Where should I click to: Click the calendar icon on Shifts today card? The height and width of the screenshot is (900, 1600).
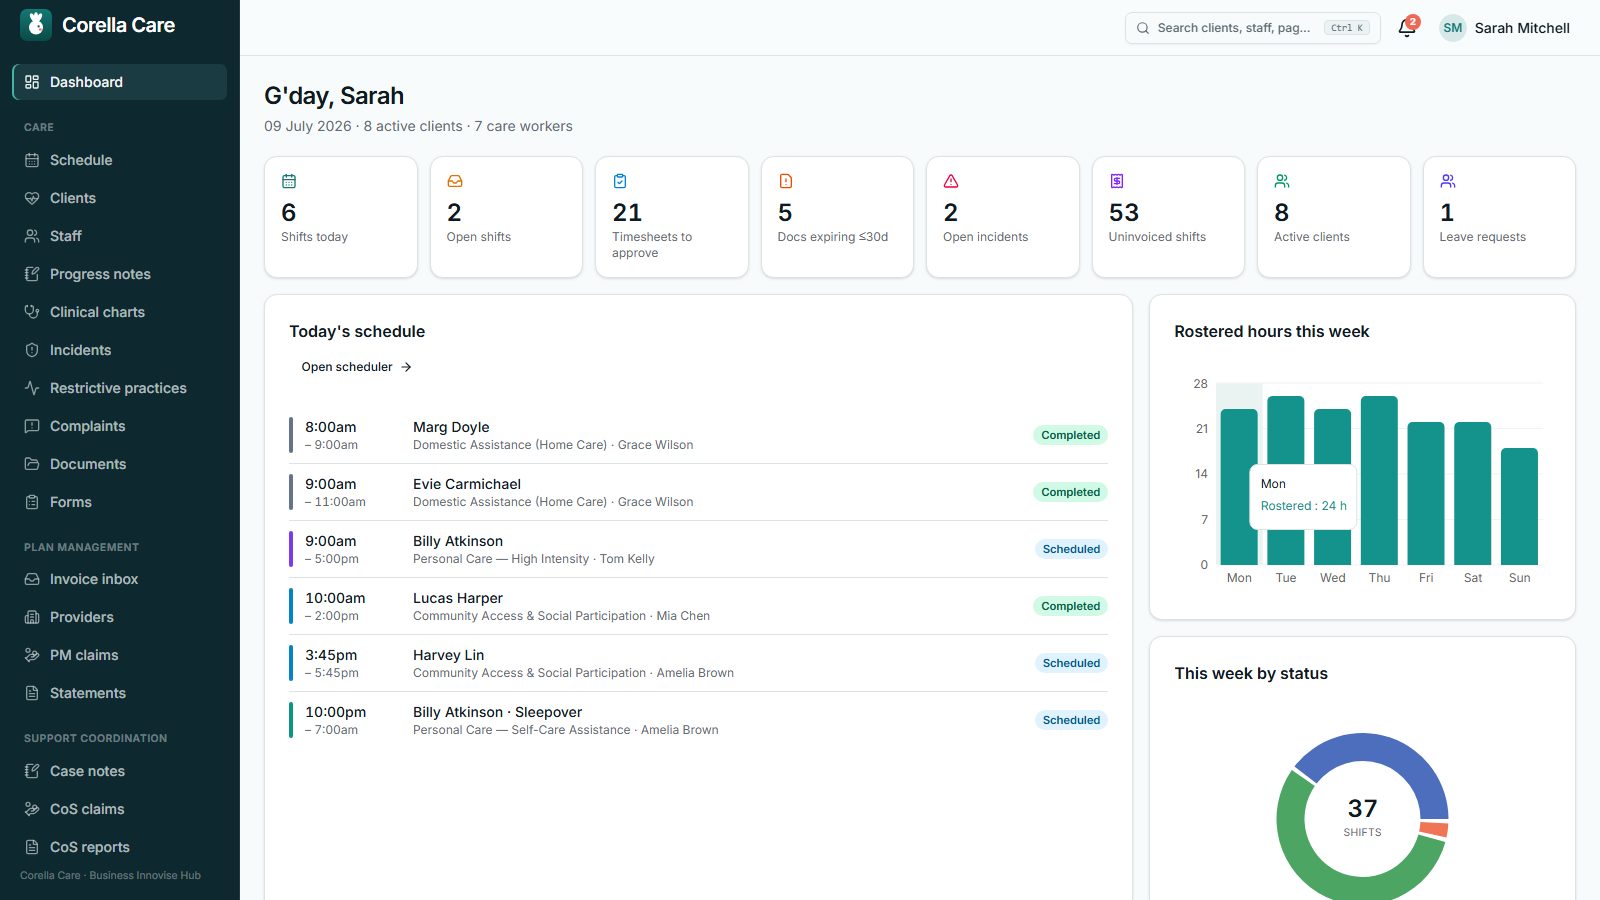click(289, 181)
